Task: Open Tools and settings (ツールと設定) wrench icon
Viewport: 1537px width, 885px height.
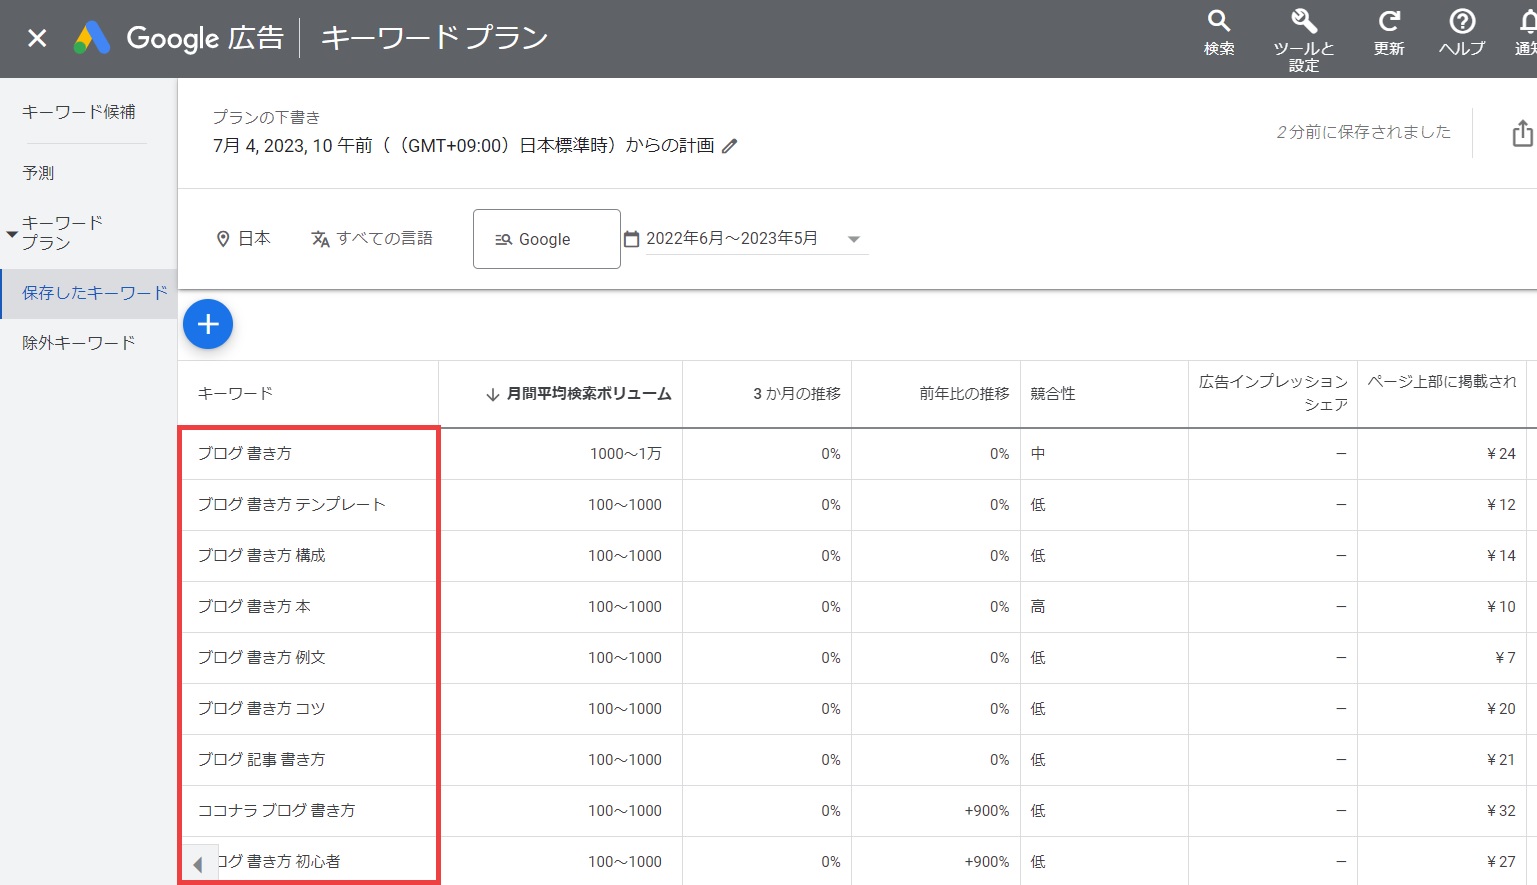Action: point(1303,40)
